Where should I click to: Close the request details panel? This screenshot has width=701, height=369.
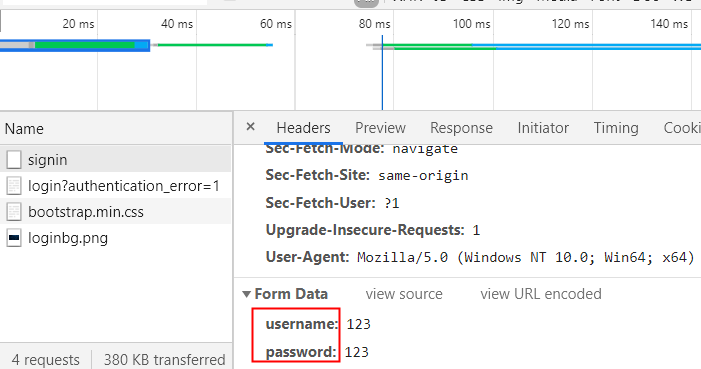click(x=250, y=127)
